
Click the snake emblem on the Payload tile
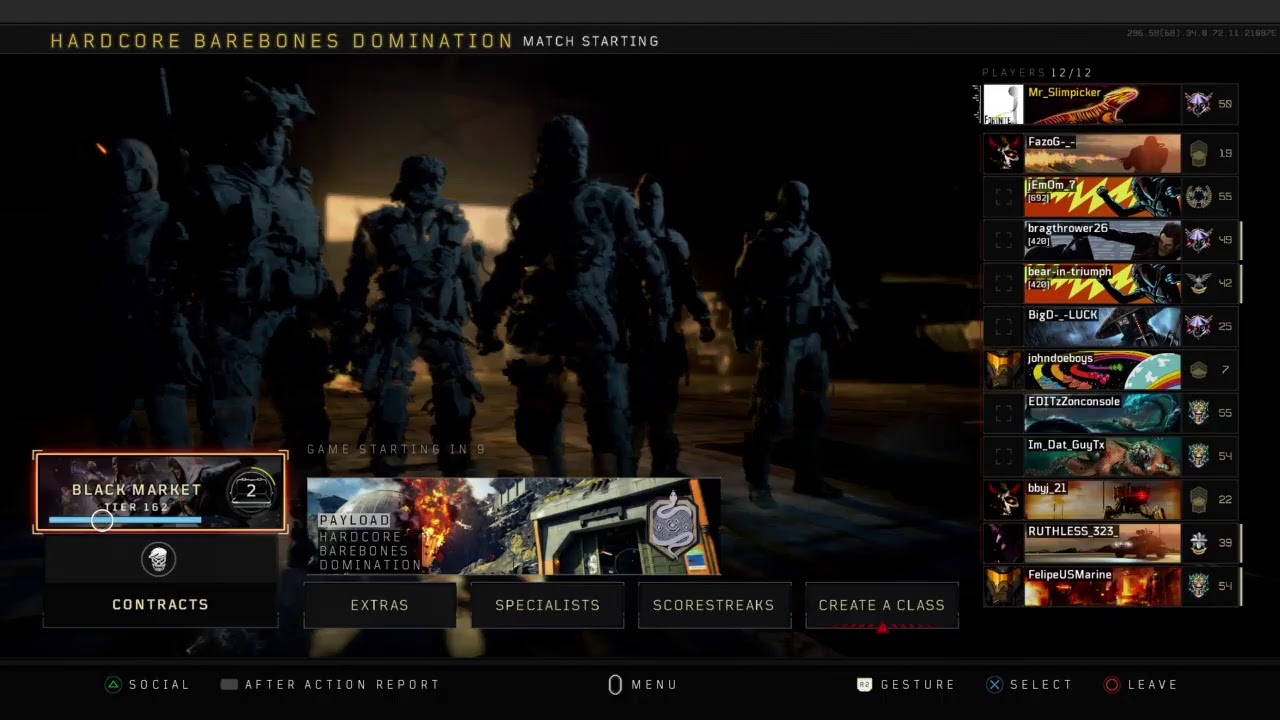(673, 525)
